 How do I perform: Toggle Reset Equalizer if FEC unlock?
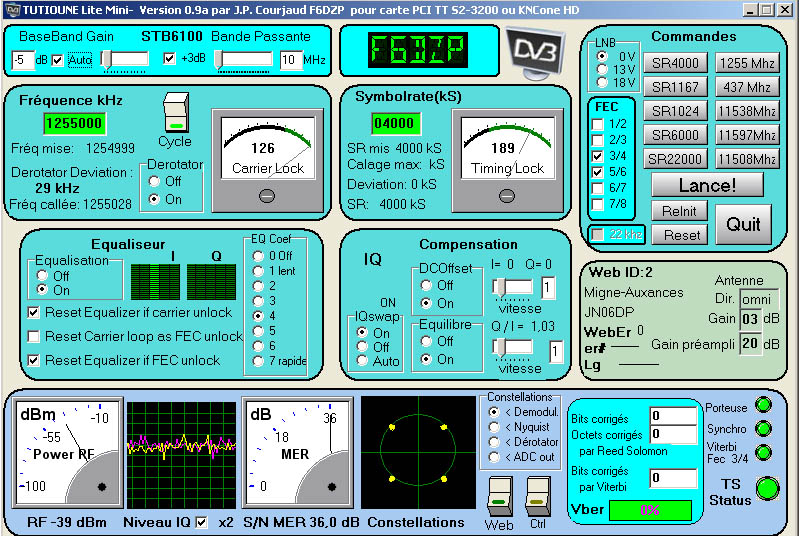(34, 360)
